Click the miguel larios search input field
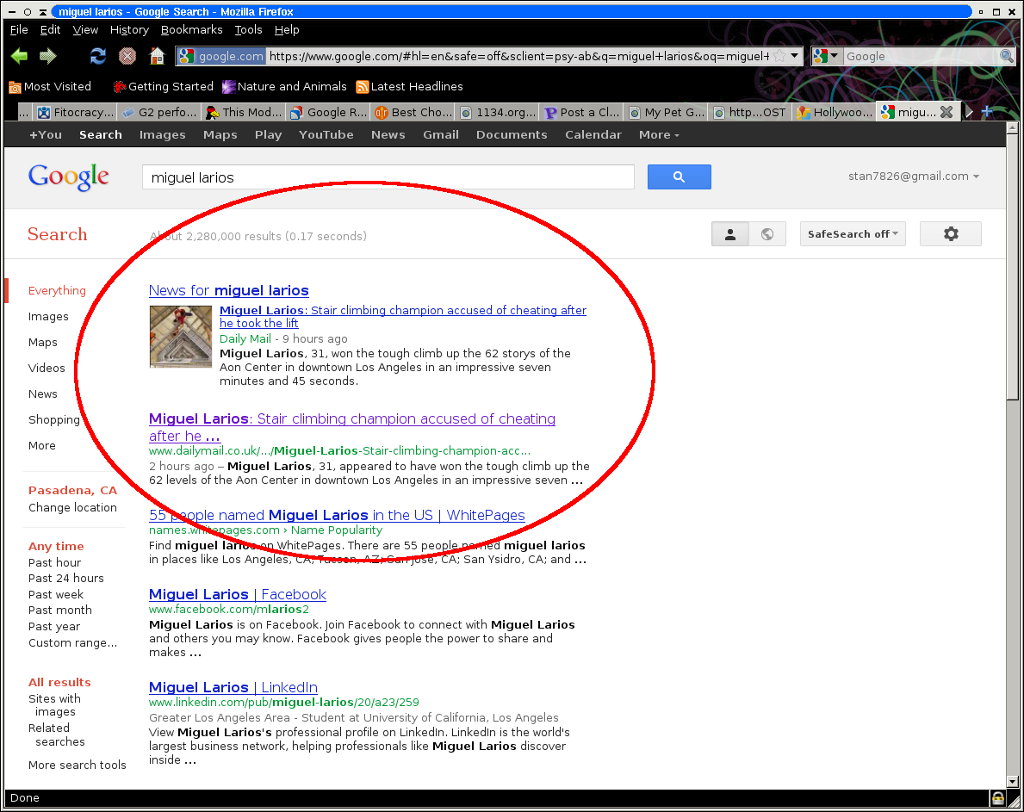The image size is (1024, 812). (x=388, y=177)
